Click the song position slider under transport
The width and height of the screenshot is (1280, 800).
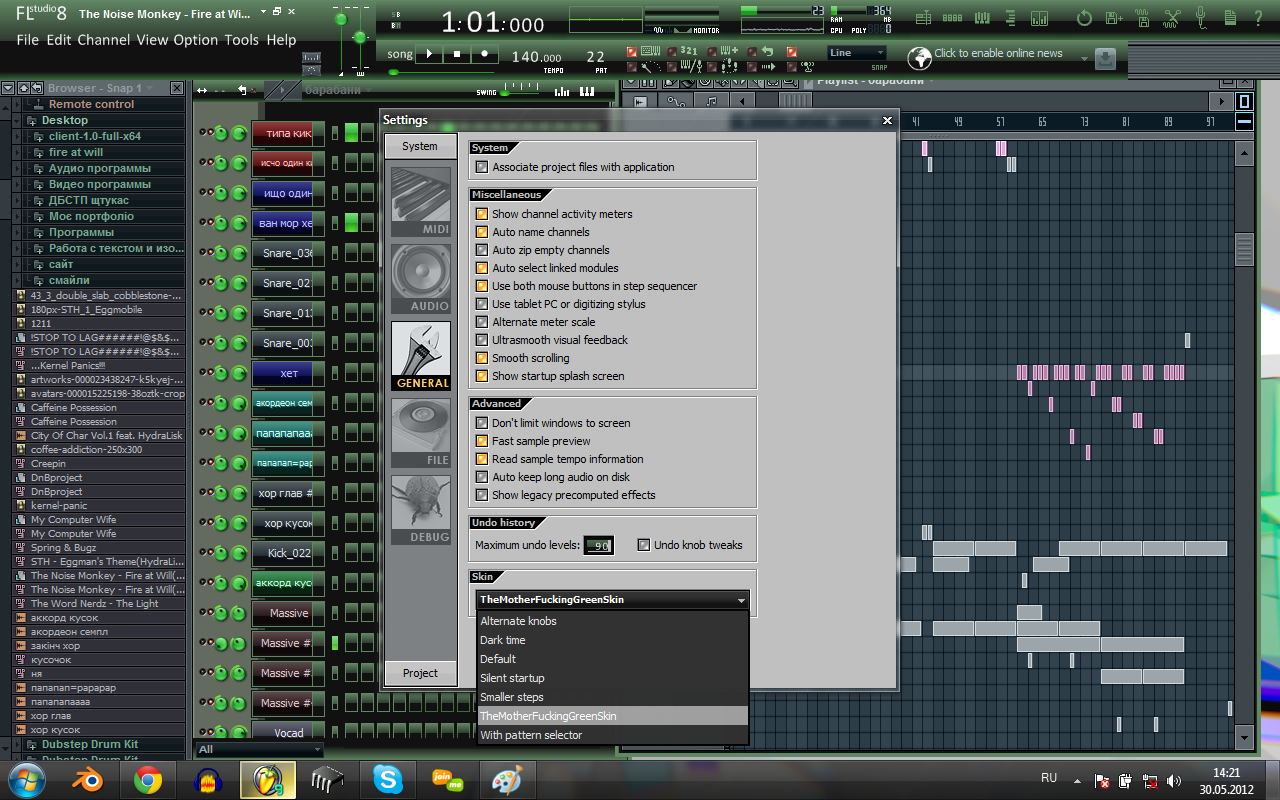pos(442,72)
